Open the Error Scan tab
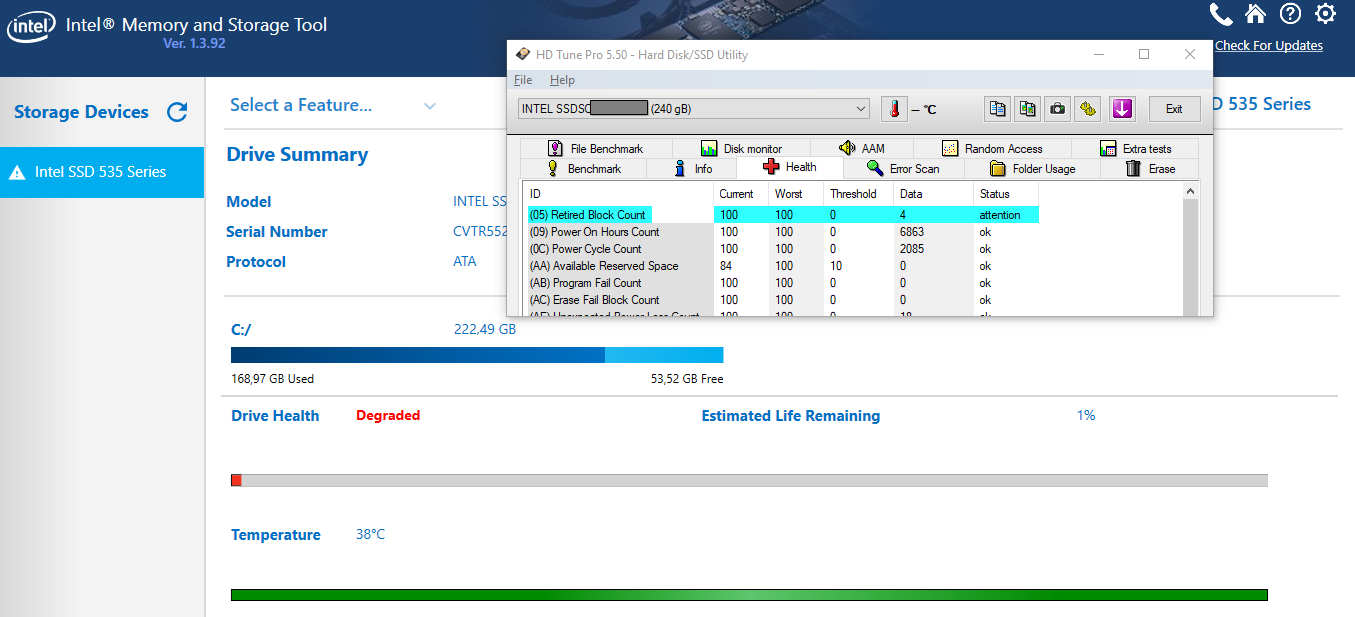This screenshot has height=617, width=1355. [x=903, y=169]
